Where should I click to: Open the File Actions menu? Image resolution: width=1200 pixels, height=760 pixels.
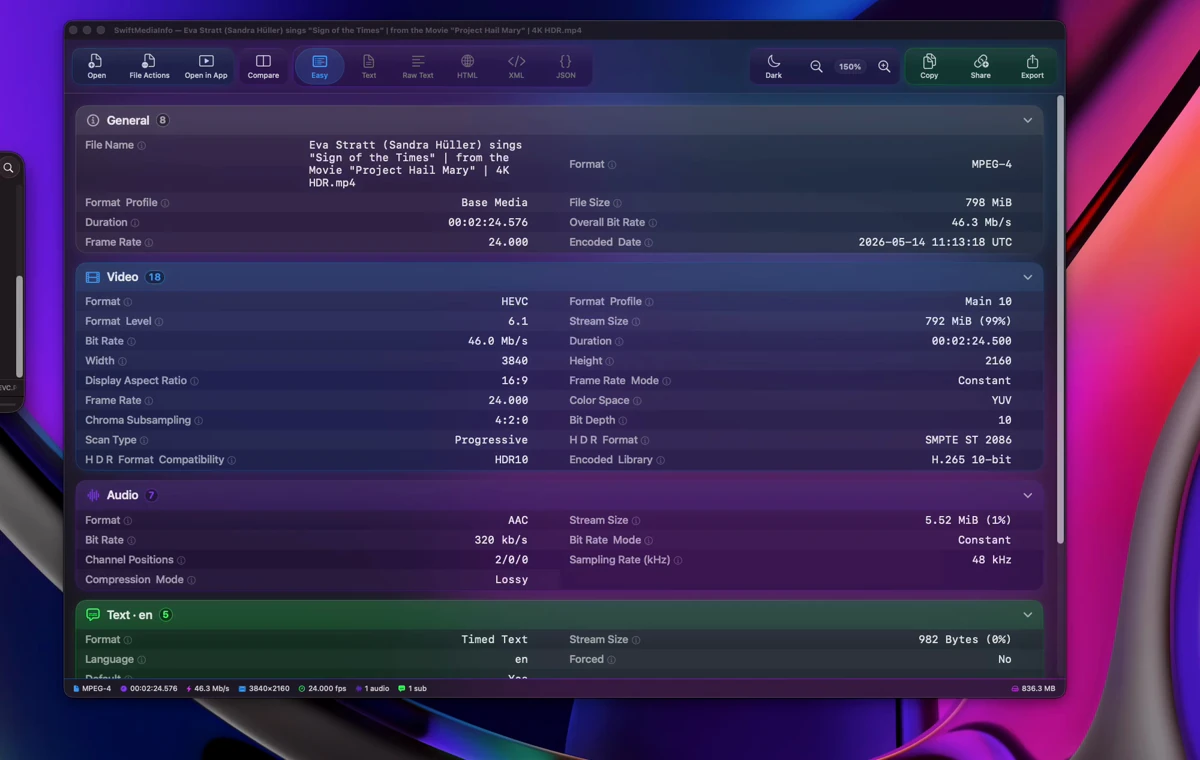pyautogui.click(x=149, y=66)
